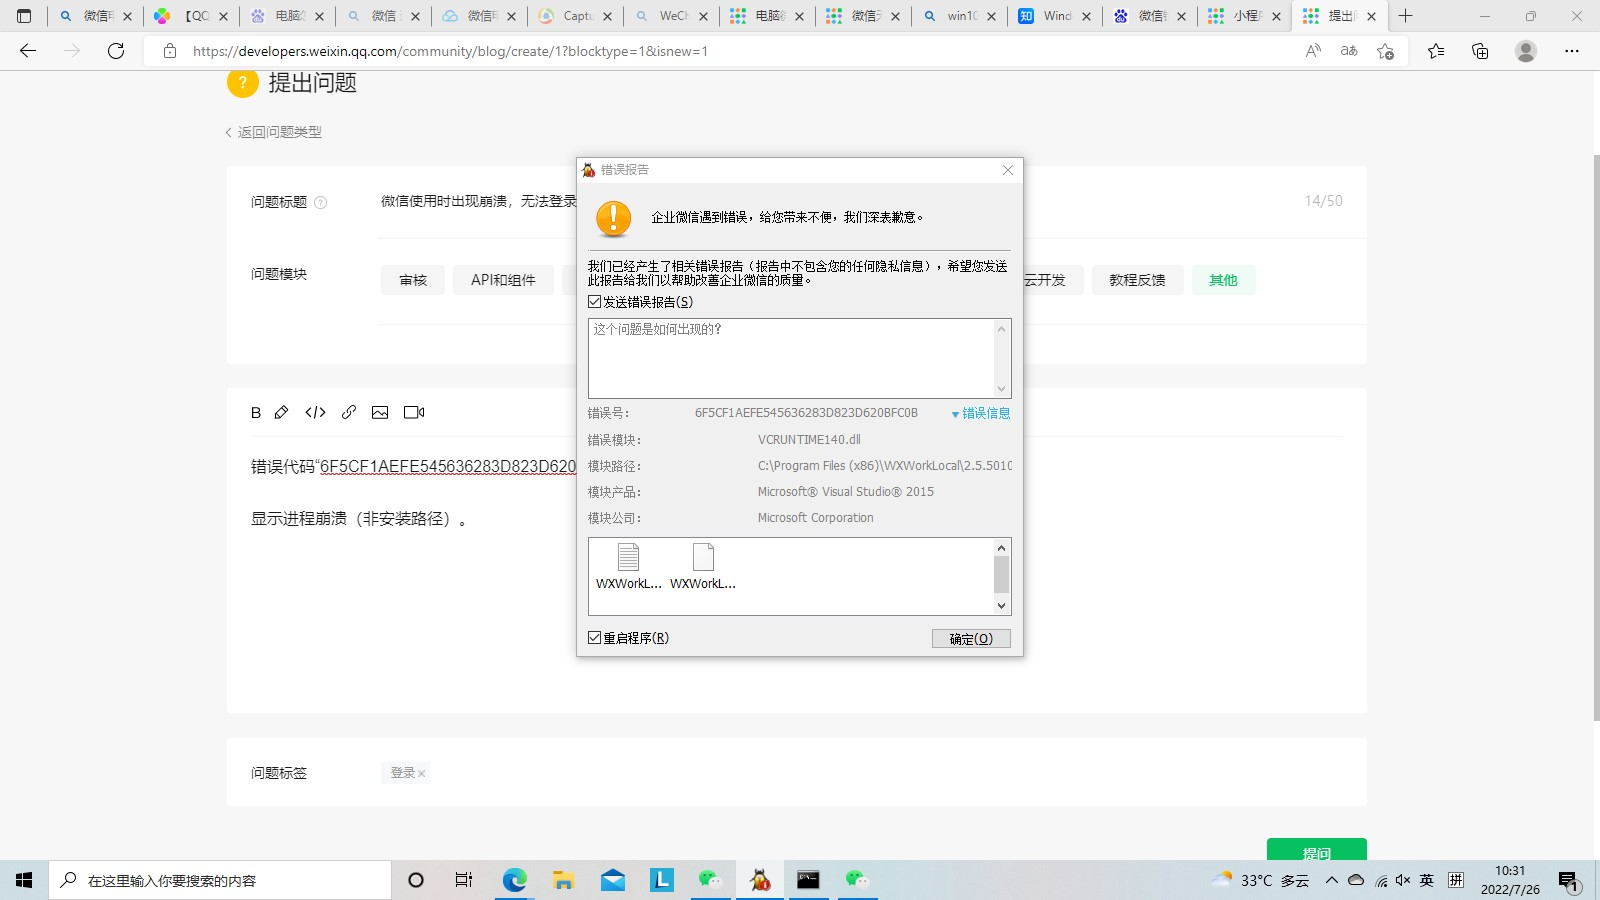This screenshot has width=1600, height=900.
Task: Go back via 返回问题类型 link
Action: [273, 132]
